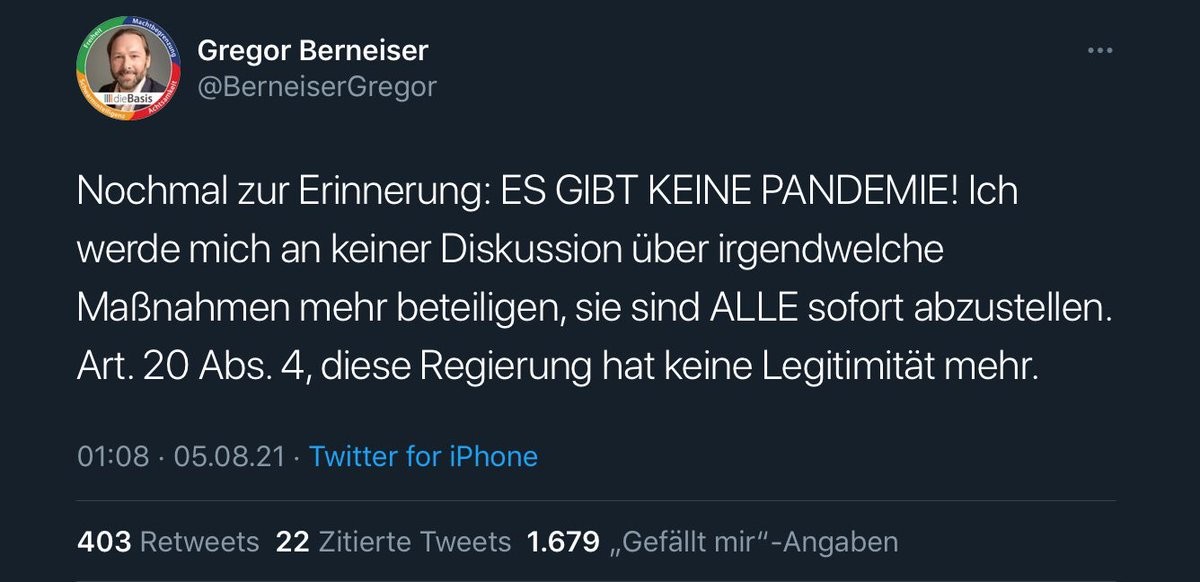Click the quoted tweets count number 22
The image size is (1200, 582).
coord(292,542)
